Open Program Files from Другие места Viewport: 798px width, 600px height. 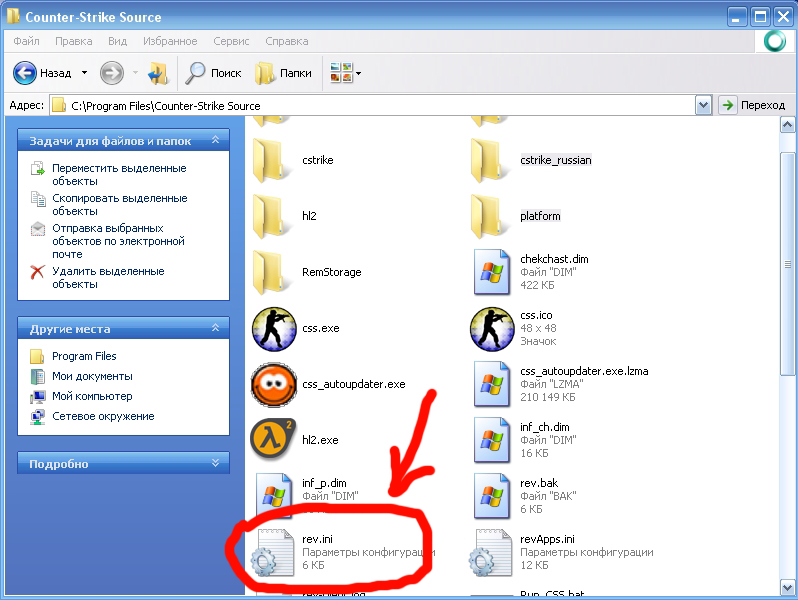(x=84, y=356)
